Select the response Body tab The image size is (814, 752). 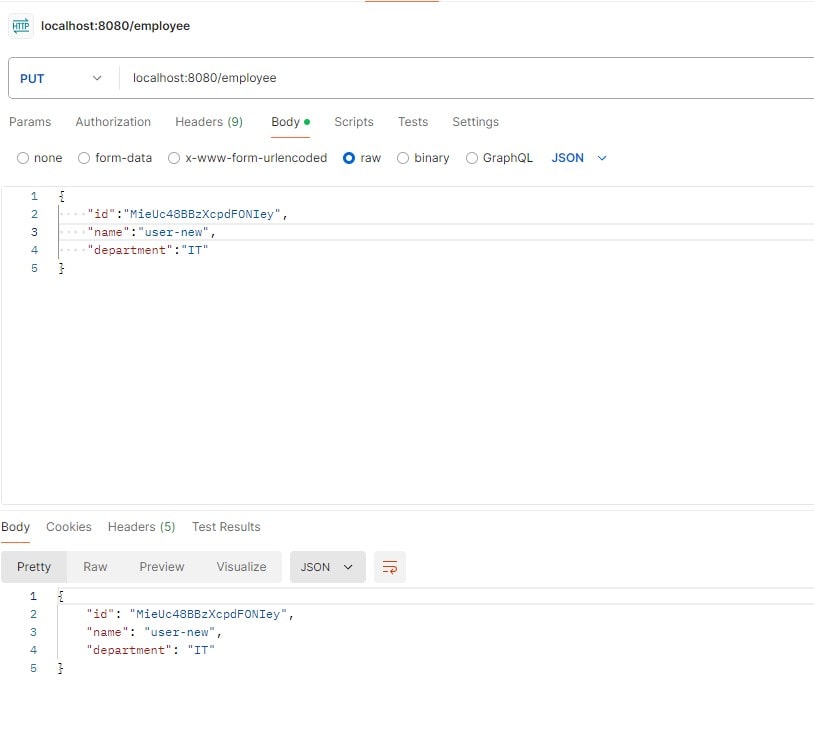[16, 527]
